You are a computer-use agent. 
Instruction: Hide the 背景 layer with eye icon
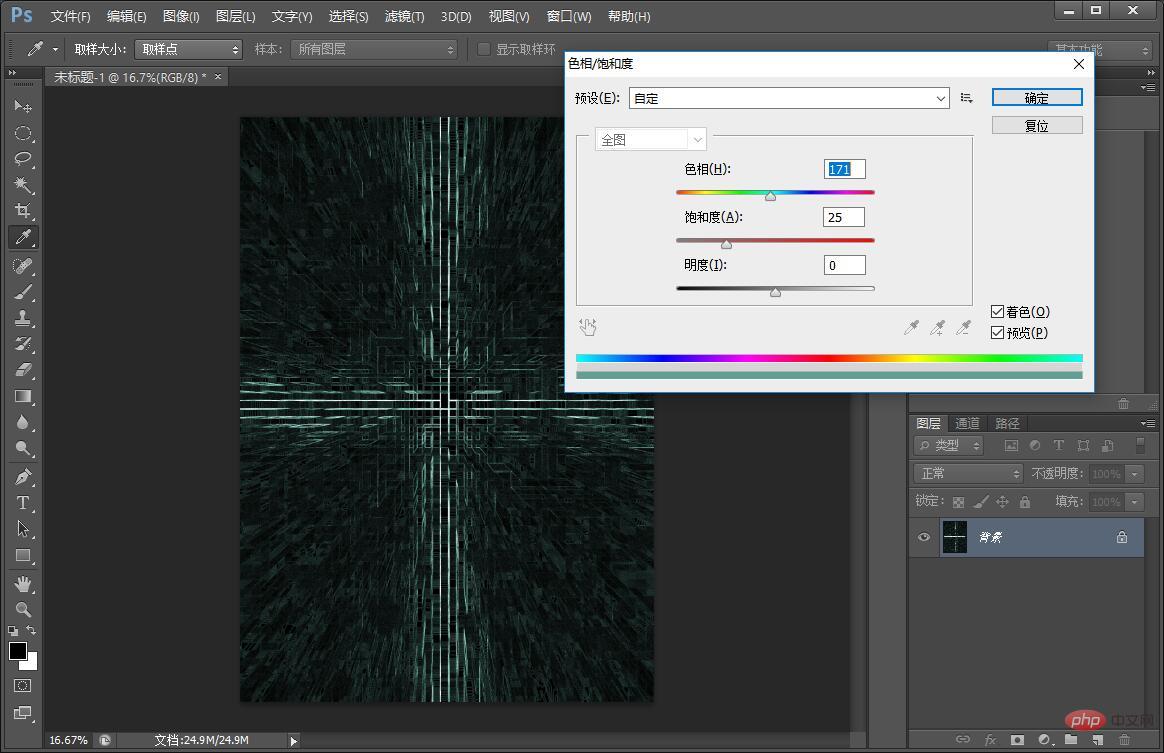[x=924, y=537]
